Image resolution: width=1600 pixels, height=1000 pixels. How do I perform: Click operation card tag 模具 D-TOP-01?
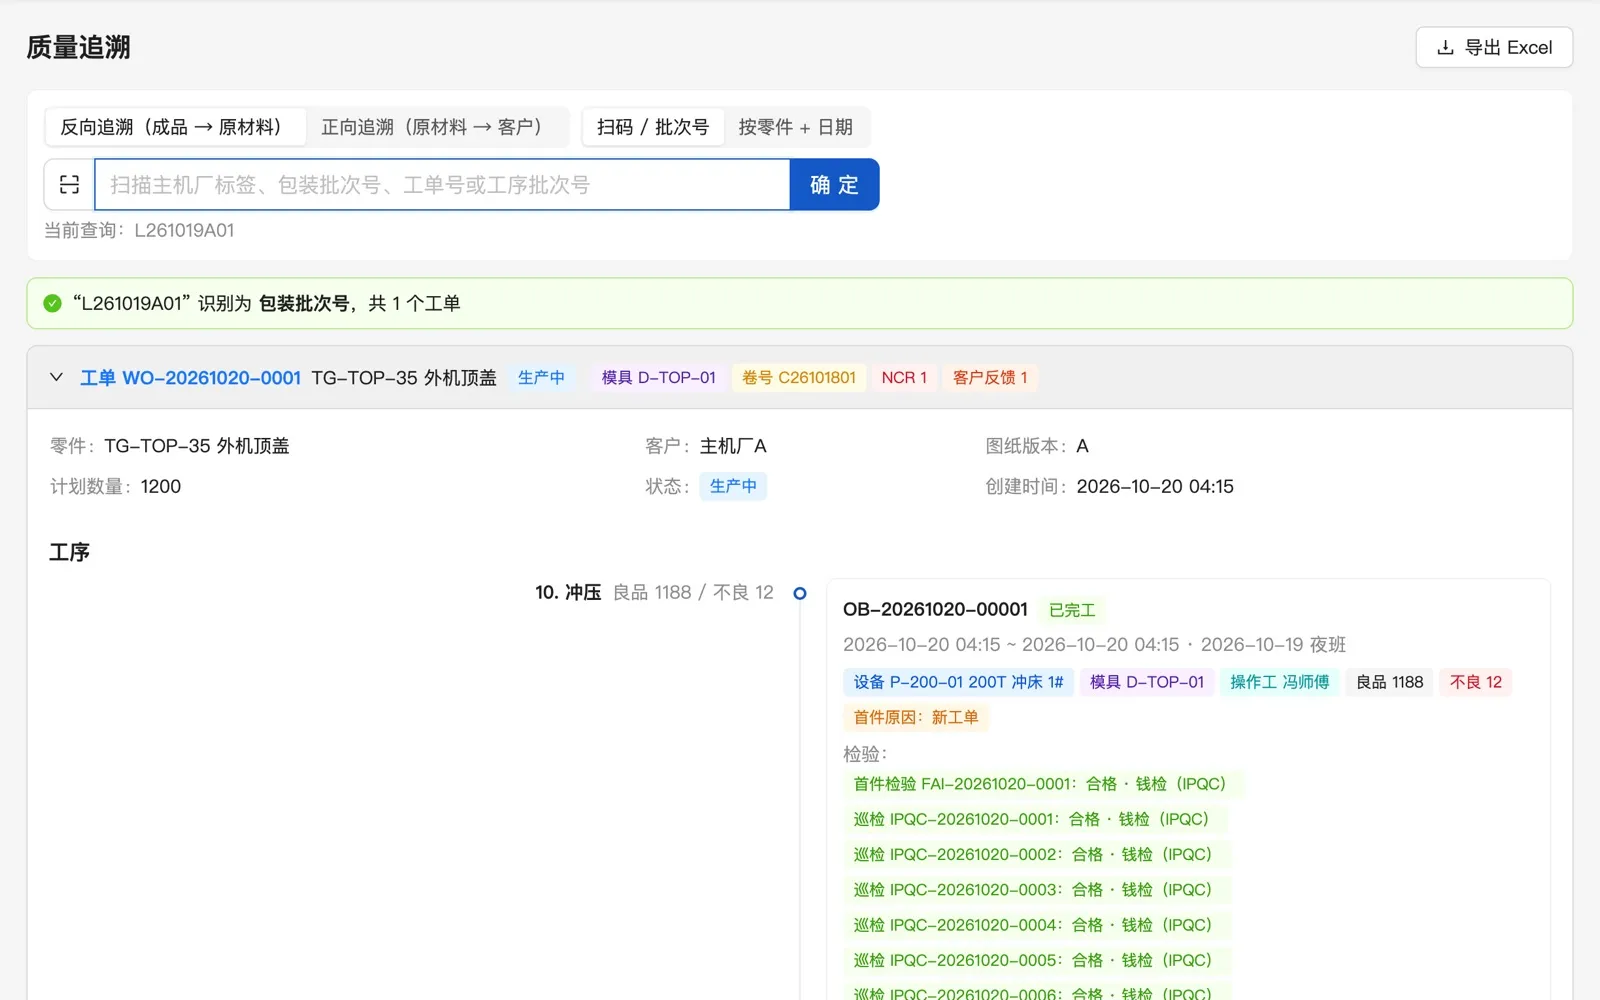(x=1147, y=682)
